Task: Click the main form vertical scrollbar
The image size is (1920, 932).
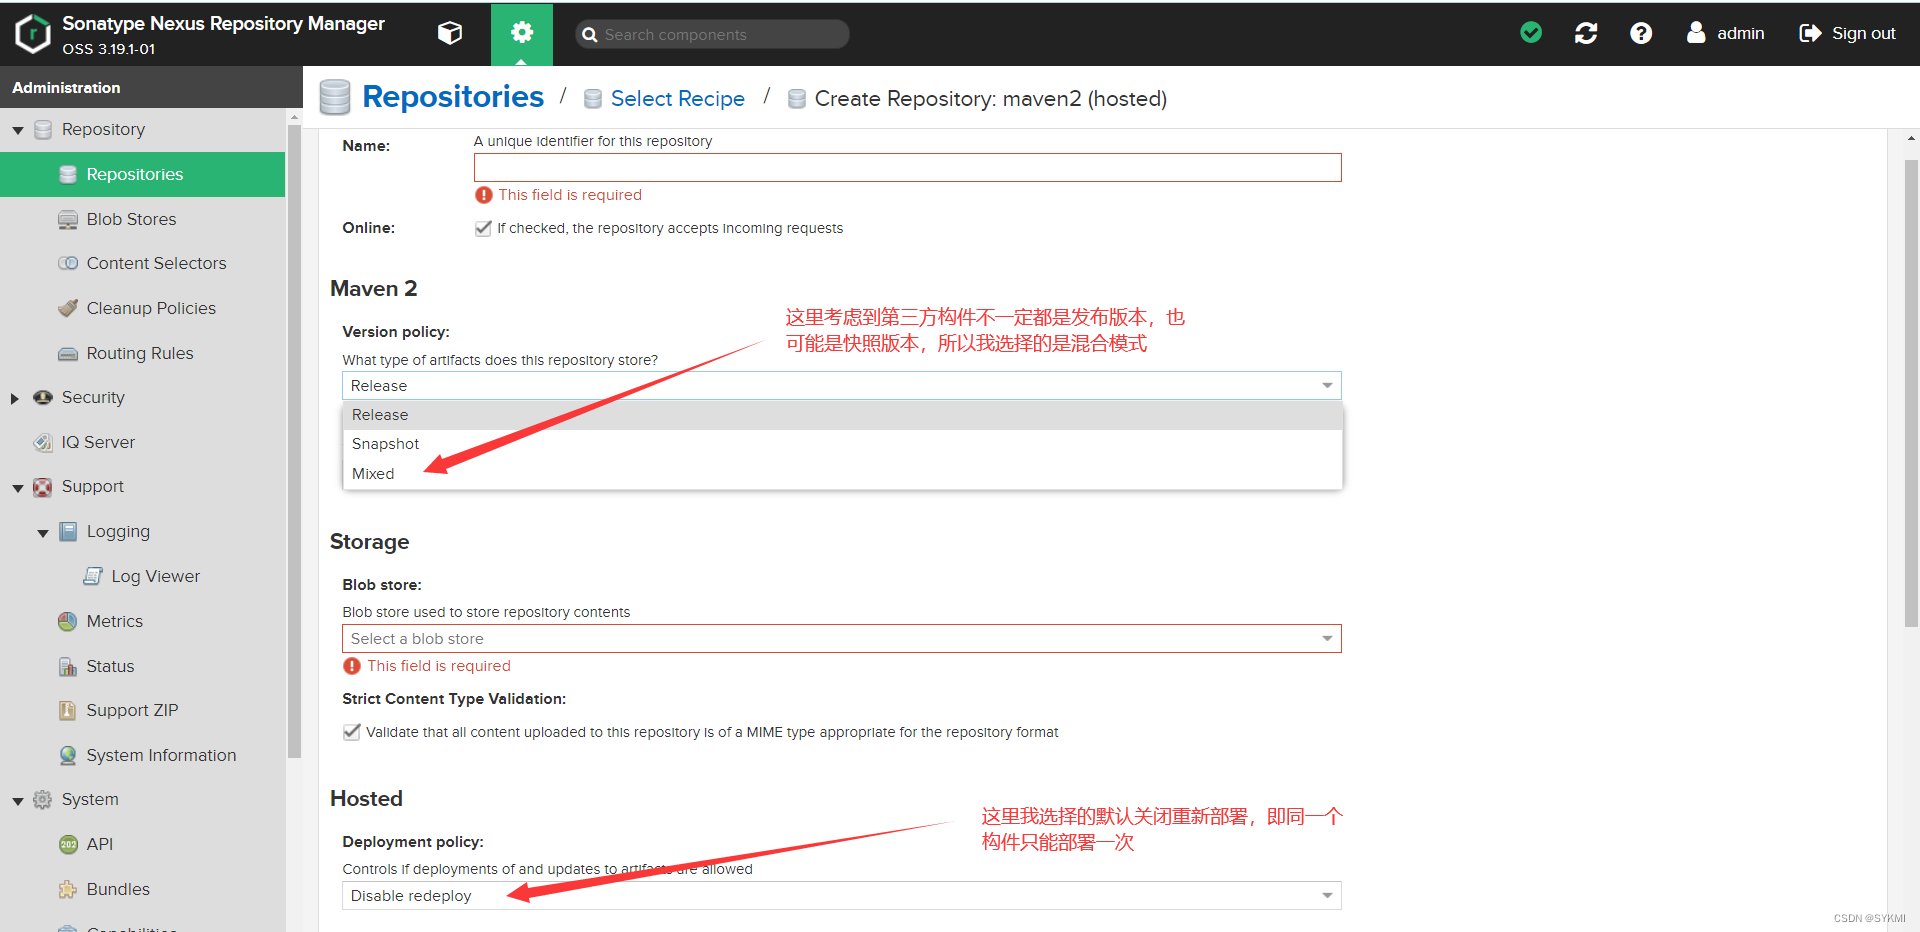Action: 1911,393
